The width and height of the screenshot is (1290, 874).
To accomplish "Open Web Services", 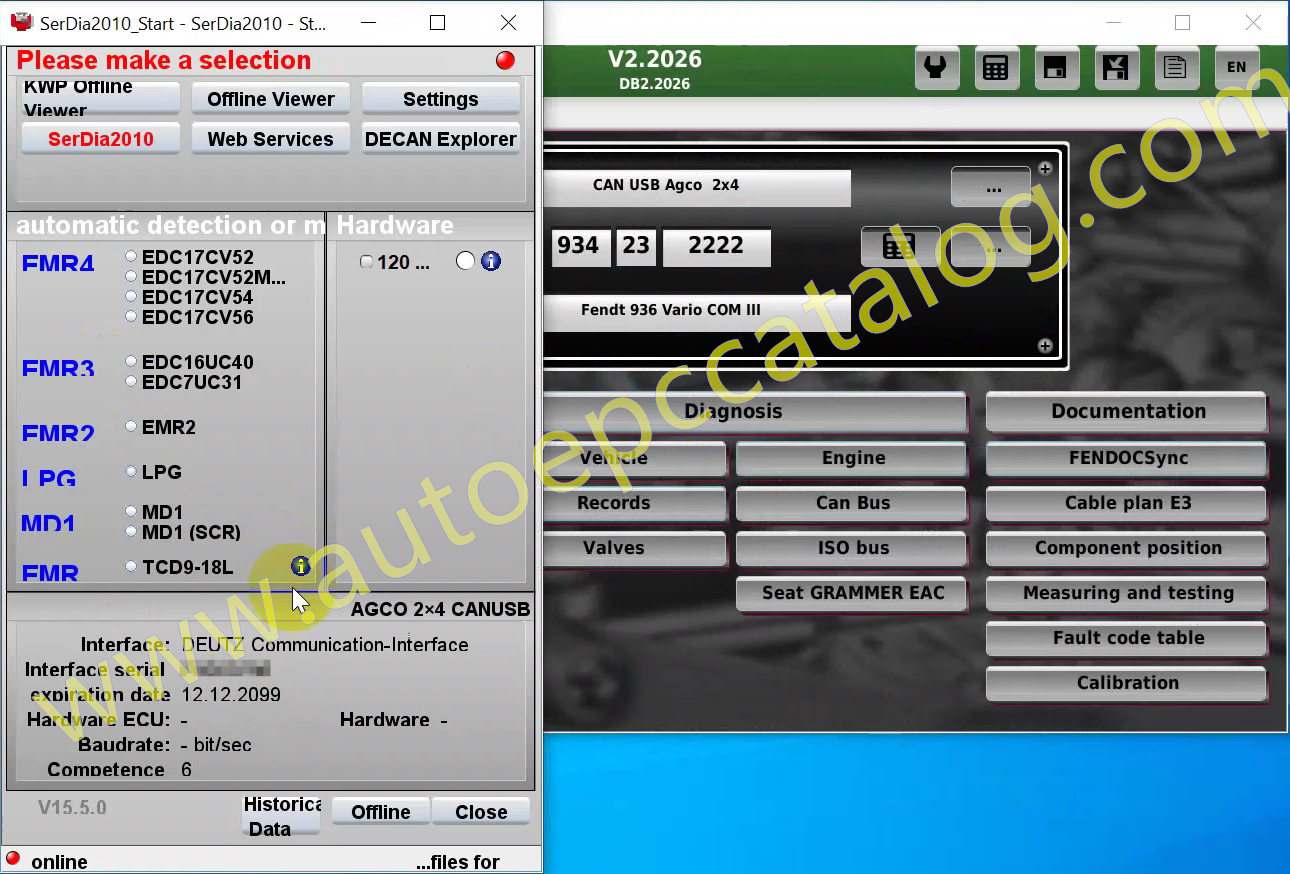I will [271, 139].
